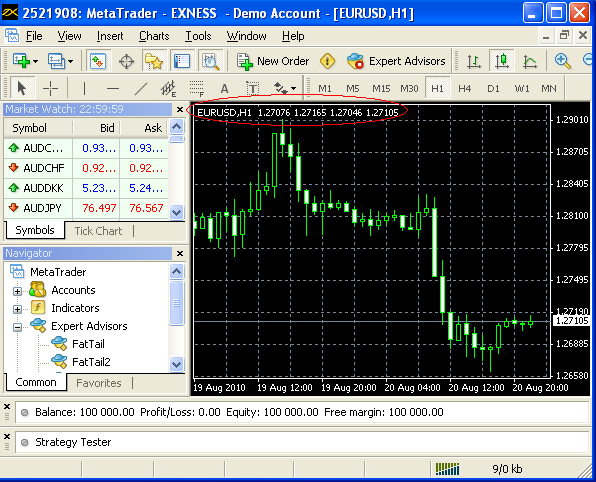596x482 pixels.
Task: Select the Fibonacci Retracement tool
Action: [x=197, y=89]
